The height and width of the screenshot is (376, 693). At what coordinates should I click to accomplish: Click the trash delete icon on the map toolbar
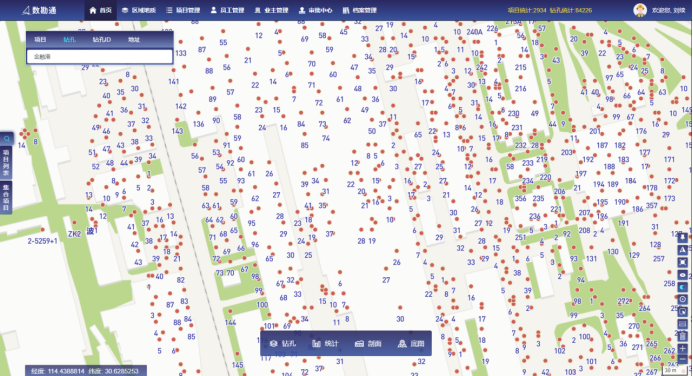click(x=683, y=336)
